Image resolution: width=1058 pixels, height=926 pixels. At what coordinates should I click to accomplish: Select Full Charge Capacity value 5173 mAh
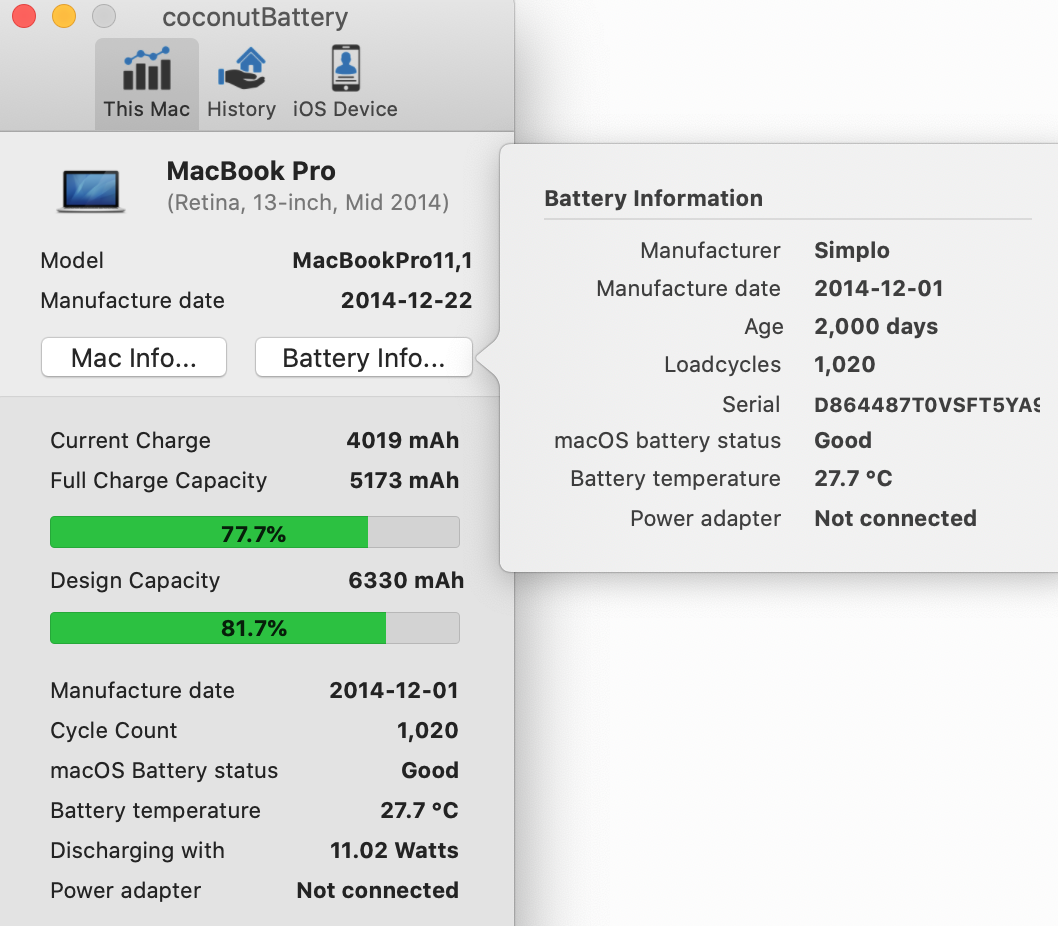click(404, 480)
